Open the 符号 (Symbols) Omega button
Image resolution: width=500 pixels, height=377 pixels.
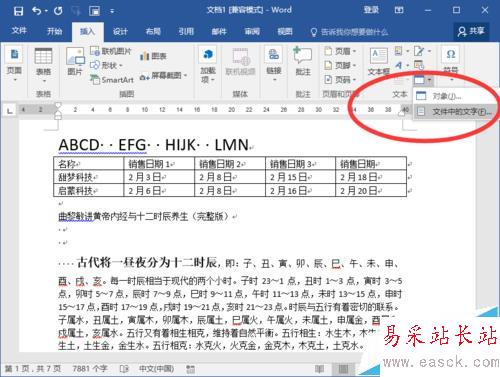451,63
